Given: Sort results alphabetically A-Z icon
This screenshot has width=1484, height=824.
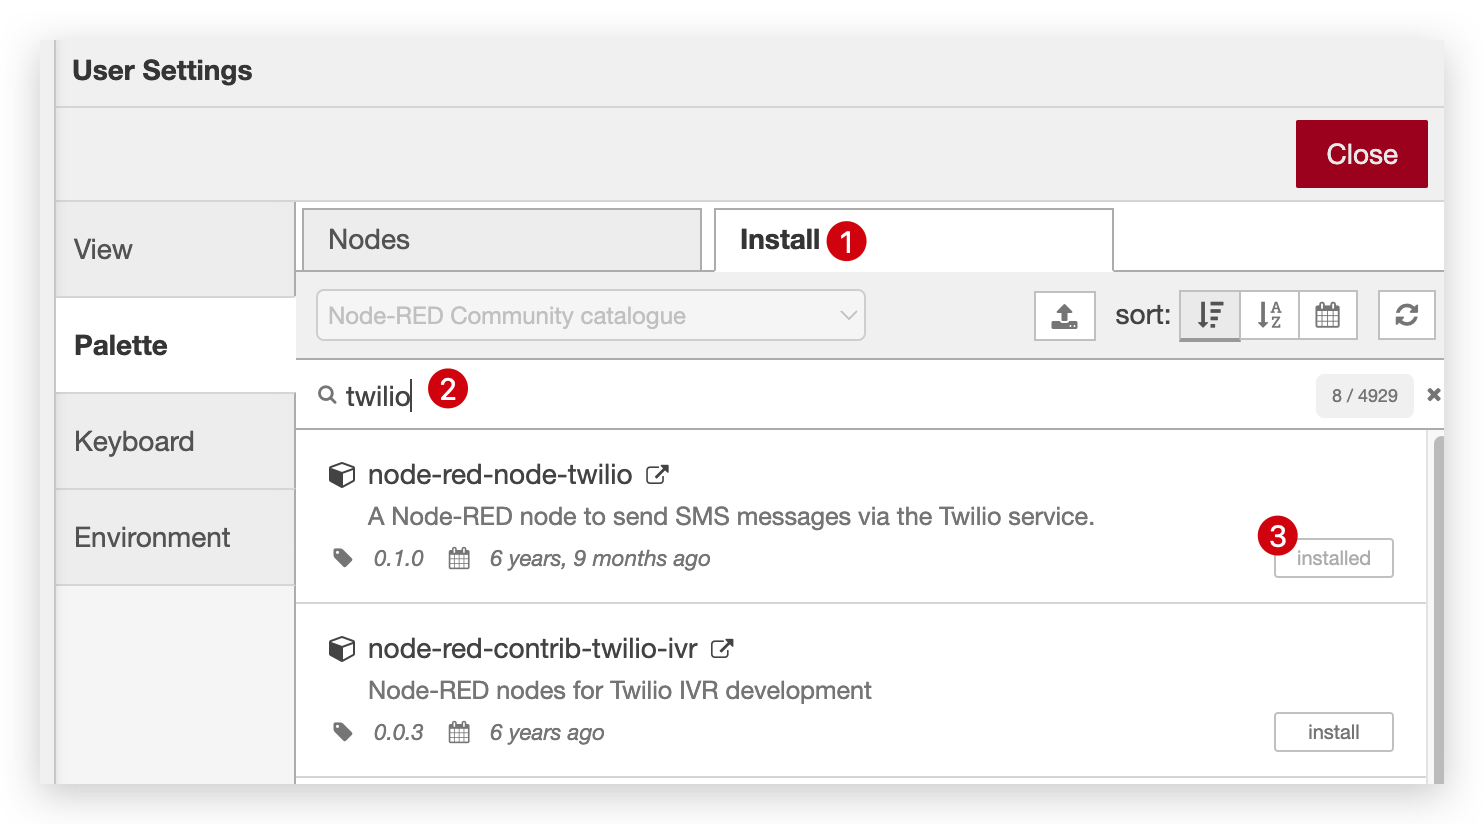Looking at the screenshot, I should (x=1269, y=316).
